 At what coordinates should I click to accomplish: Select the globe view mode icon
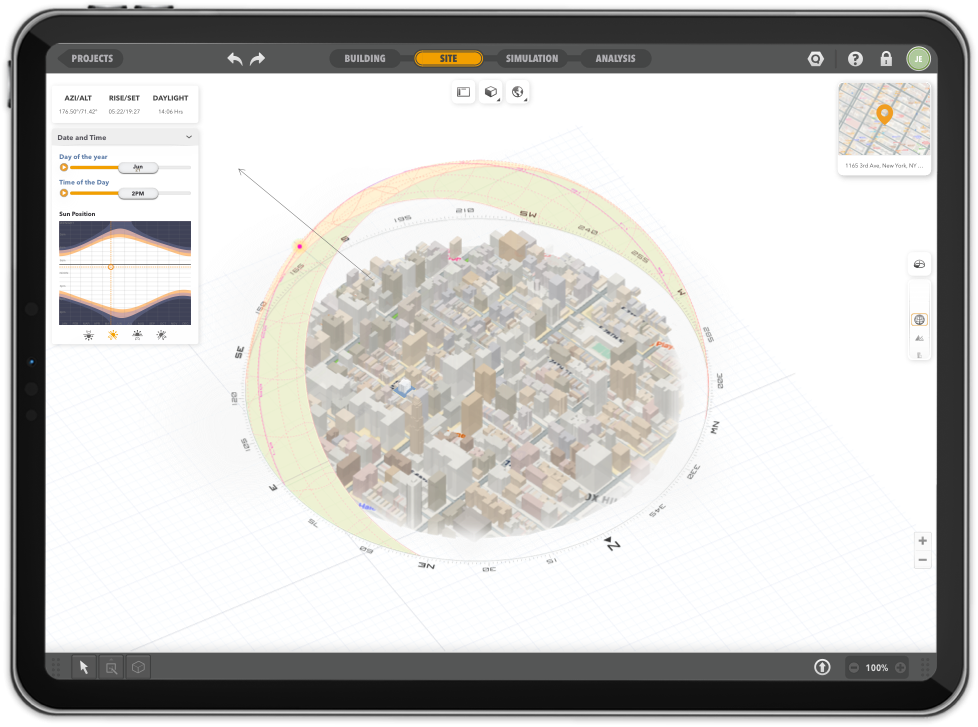[x=518, y=92]
